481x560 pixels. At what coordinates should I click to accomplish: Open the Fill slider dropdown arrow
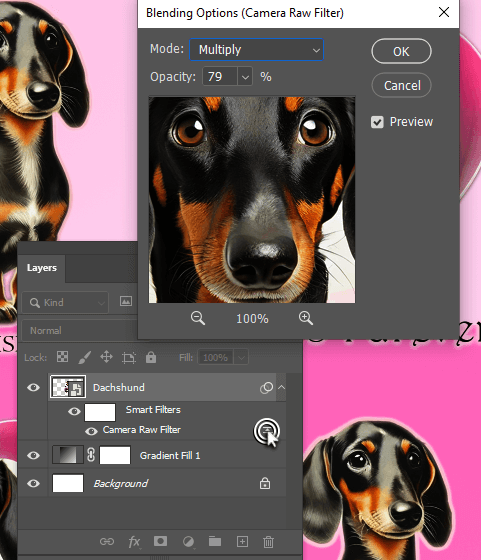[x=241, y=357]
